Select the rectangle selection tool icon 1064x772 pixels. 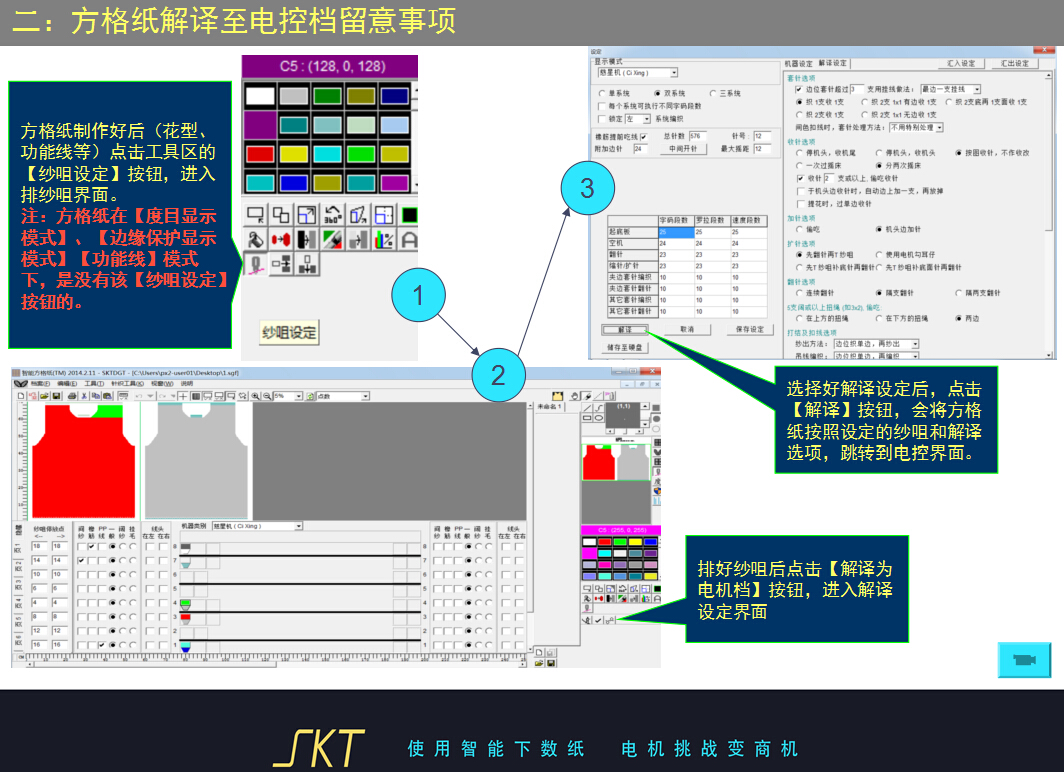click(256, 214)
